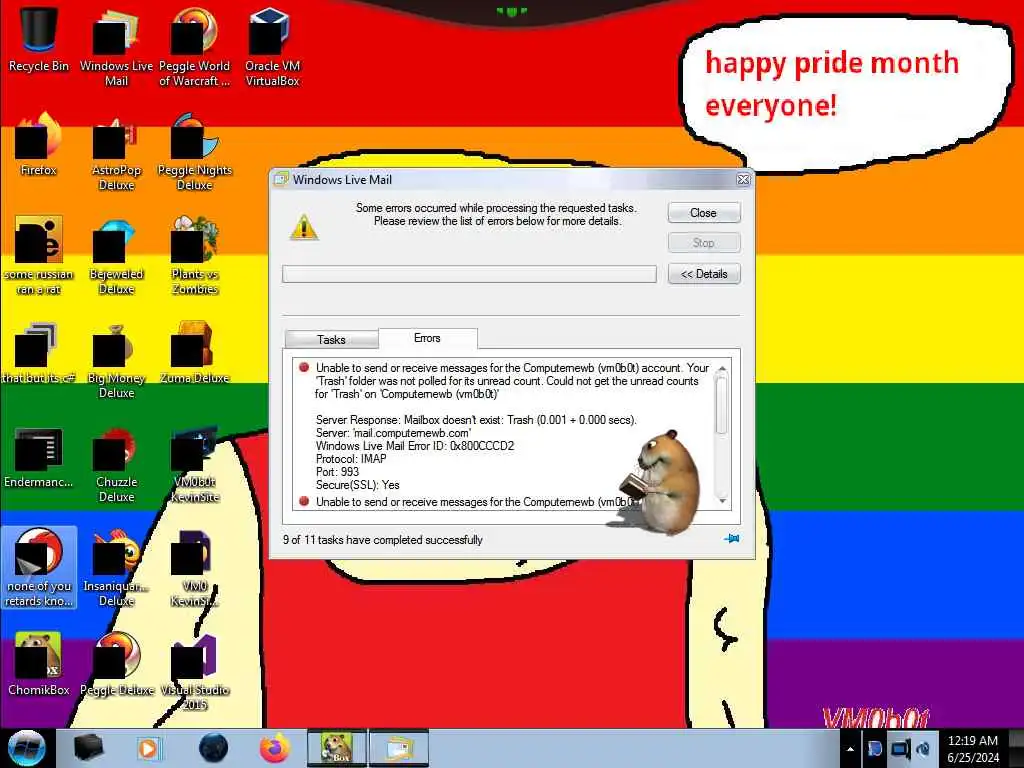Click the 'Secure(SSL): Yes' line

tap(357, 485)
